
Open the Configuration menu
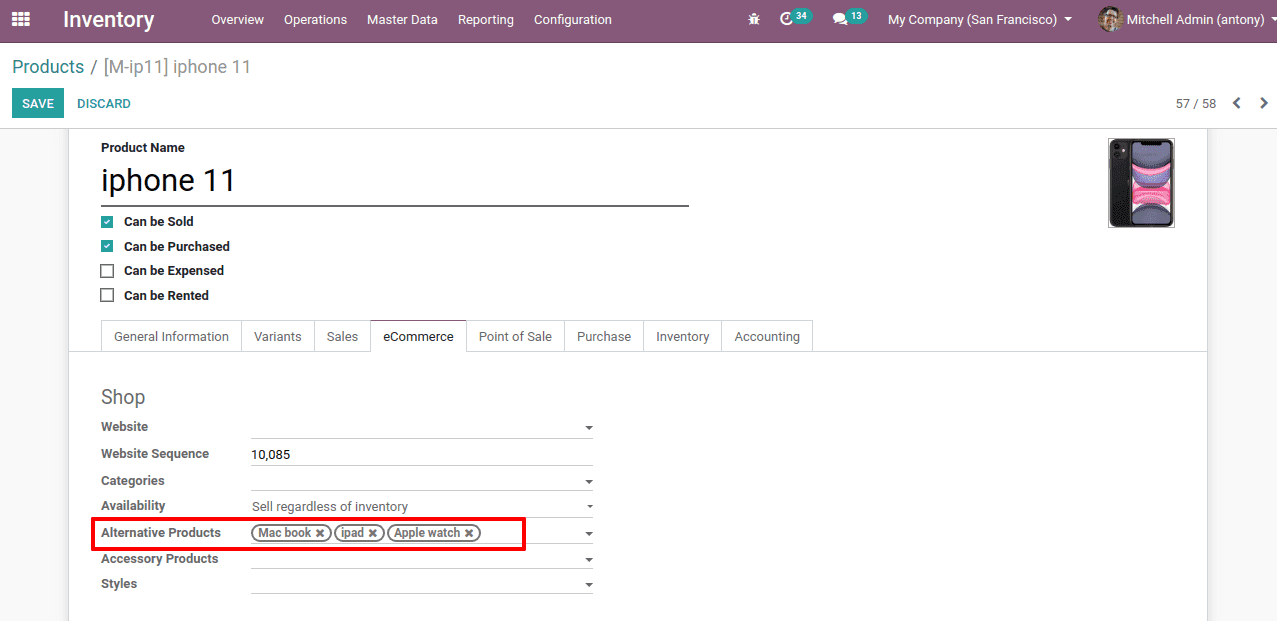pyautogui.click(x=573, y=19)
